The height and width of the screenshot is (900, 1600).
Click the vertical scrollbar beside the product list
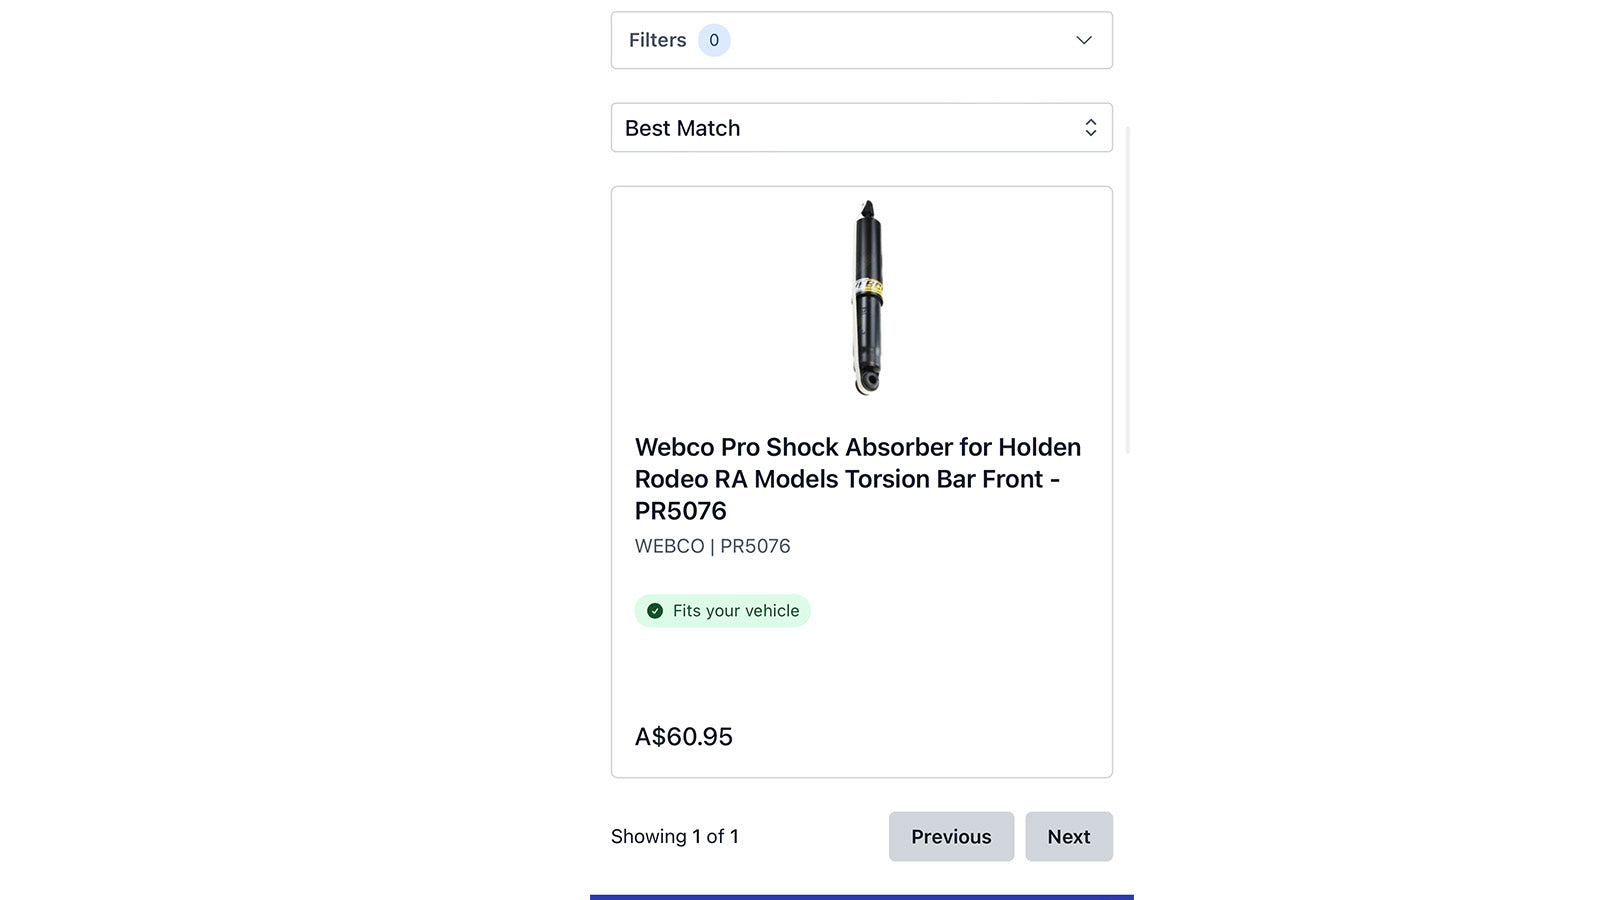click(1129, 290)
